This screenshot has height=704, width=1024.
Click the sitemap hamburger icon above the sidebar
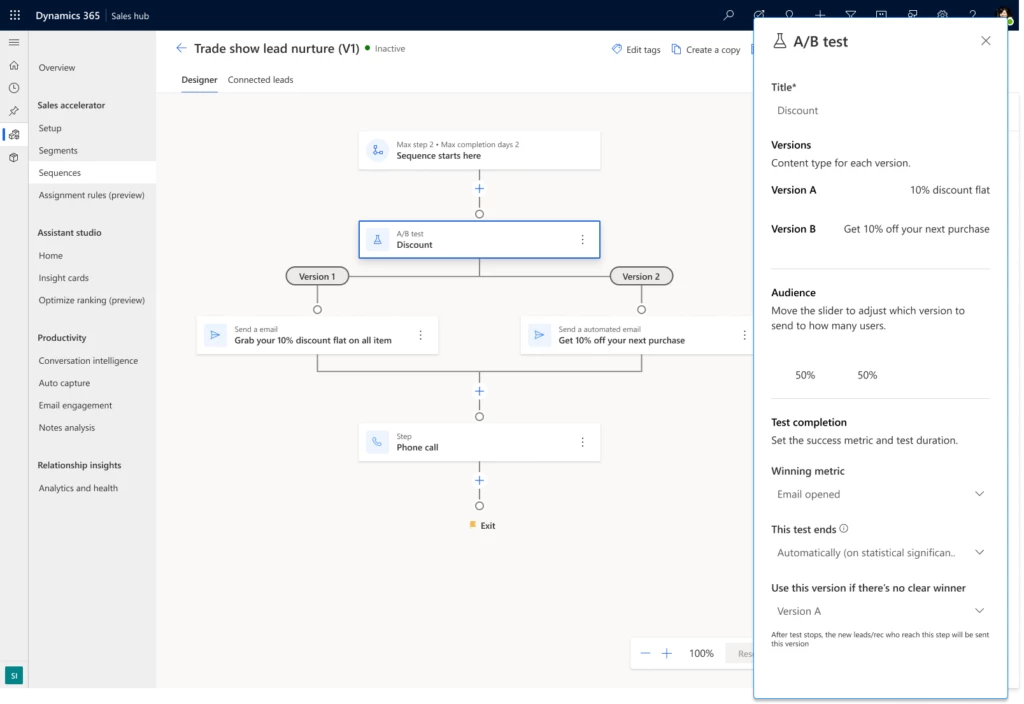[14, 42]
